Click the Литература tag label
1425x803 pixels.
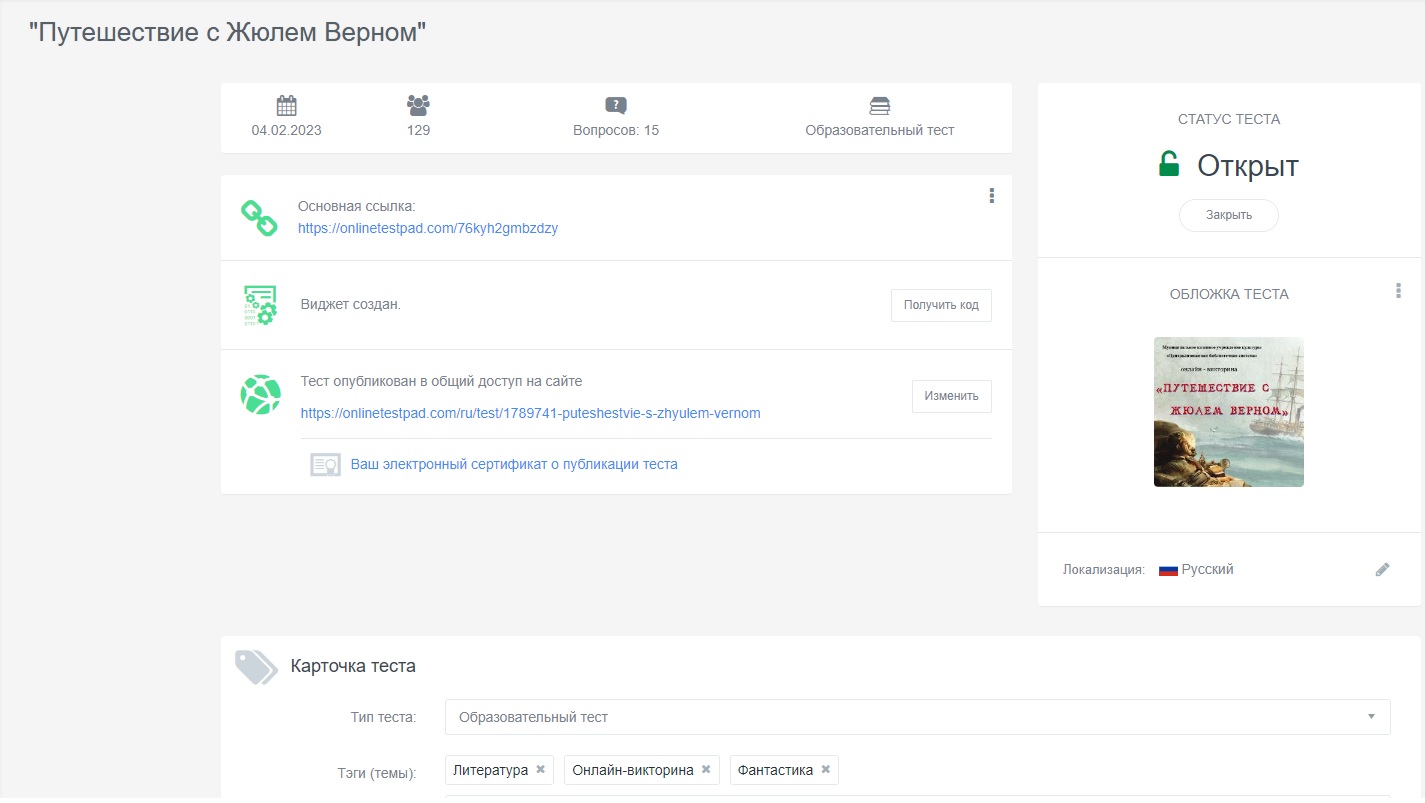[490, 770]
